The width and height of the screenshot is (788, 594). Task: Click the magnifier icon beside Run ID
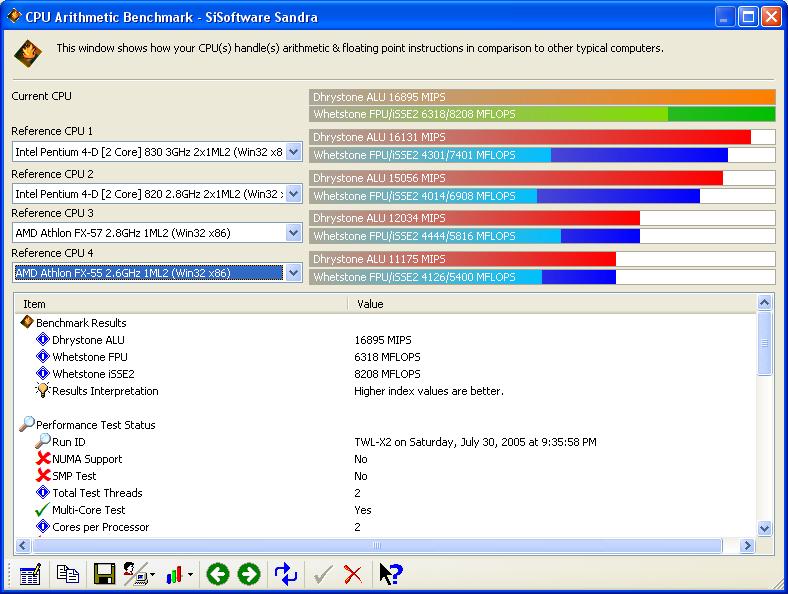tap(43, 441)
